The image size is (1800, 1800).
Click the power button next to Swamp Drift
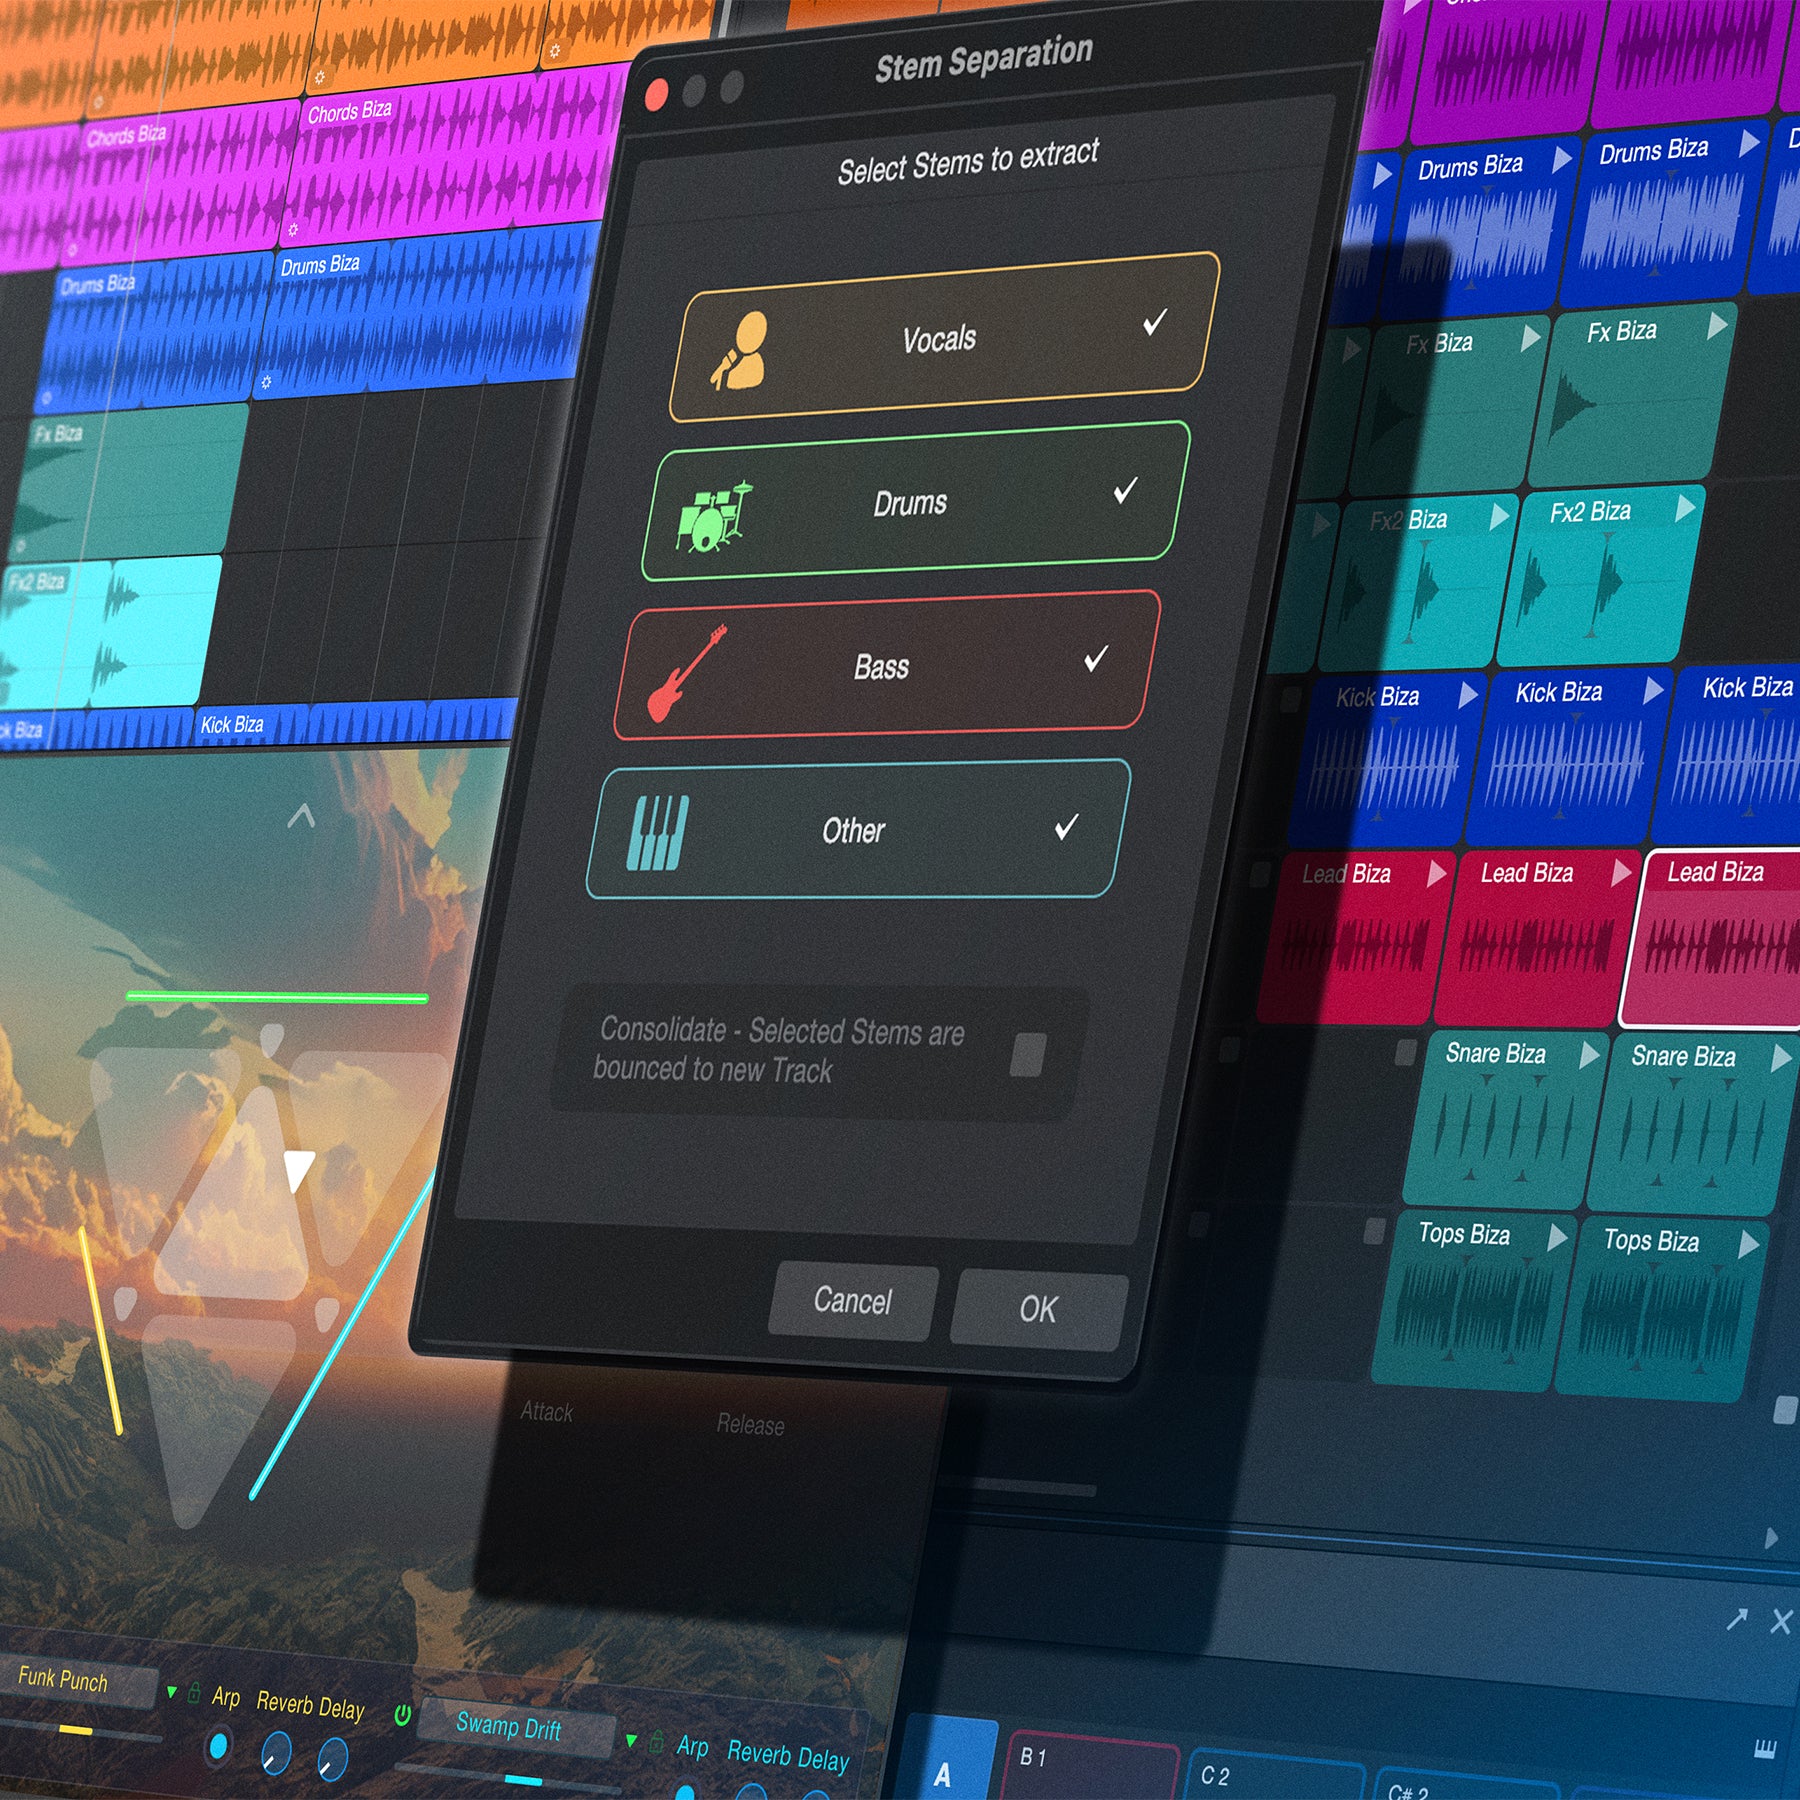tap(402, 1713)
